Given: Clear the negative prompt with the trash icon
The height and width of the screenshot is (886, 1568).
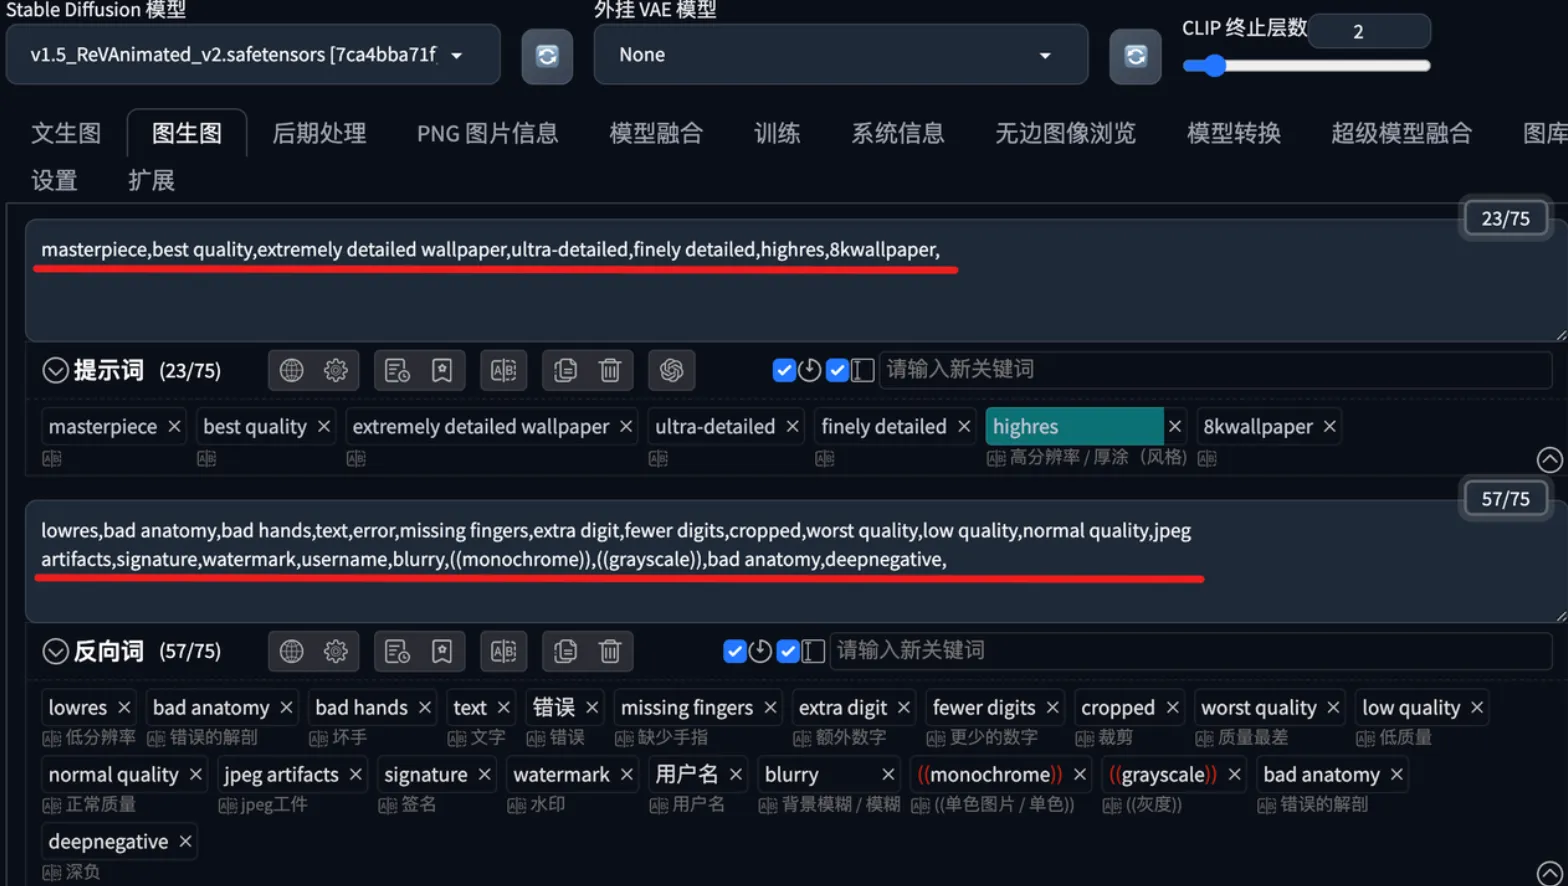Looking at the screenshot, I should click(609, 651).
